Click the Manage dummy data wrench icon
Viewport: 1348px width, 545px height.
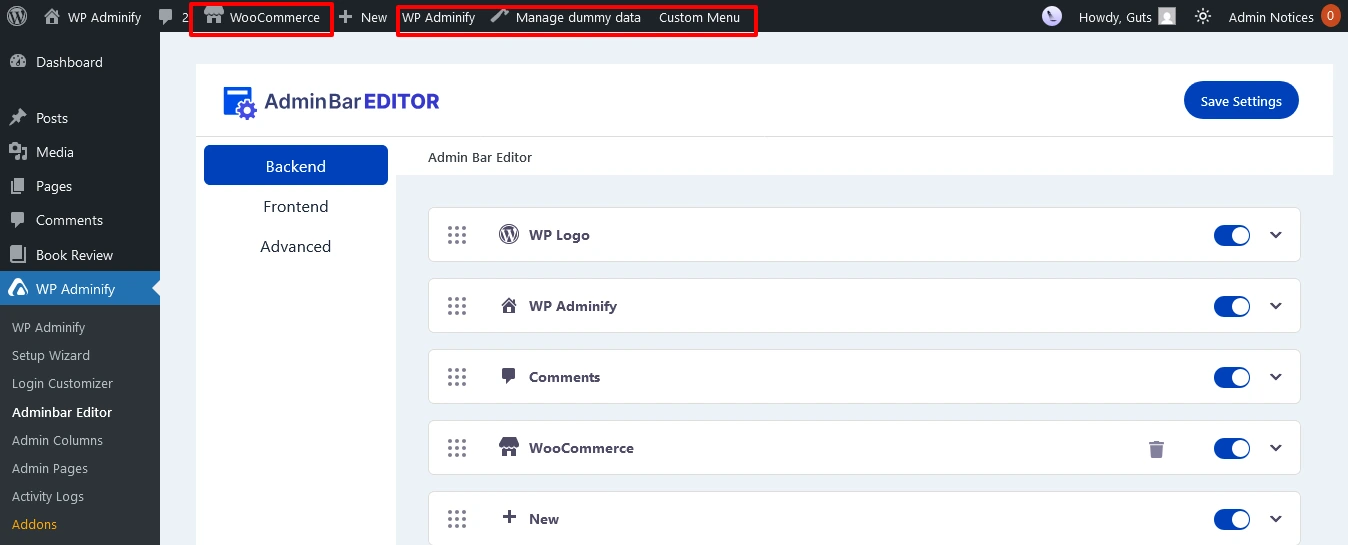499,17
